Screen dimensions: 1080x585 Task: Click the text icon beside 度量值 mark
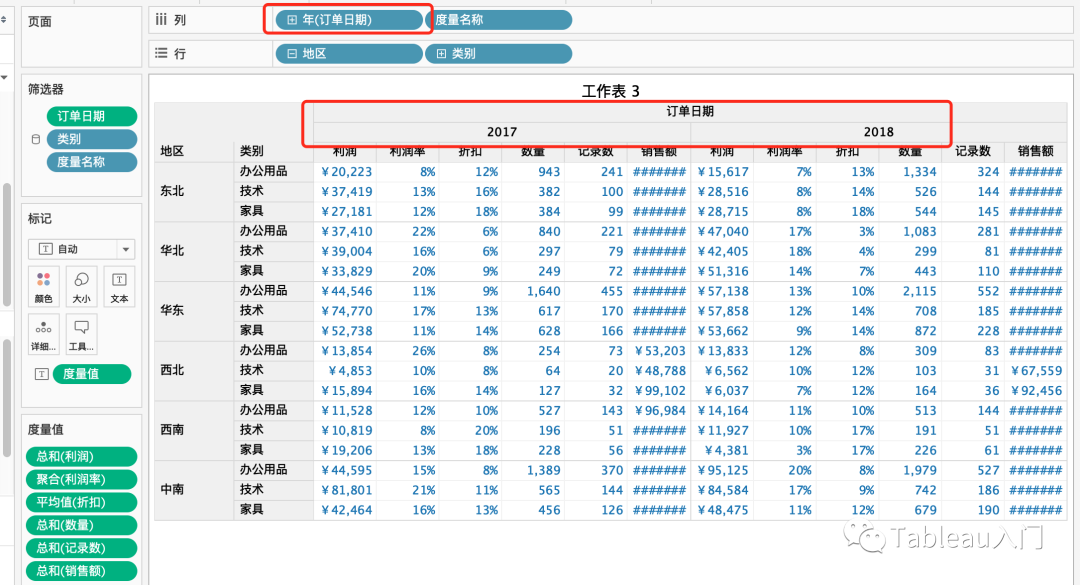click(x=41, y=374)
